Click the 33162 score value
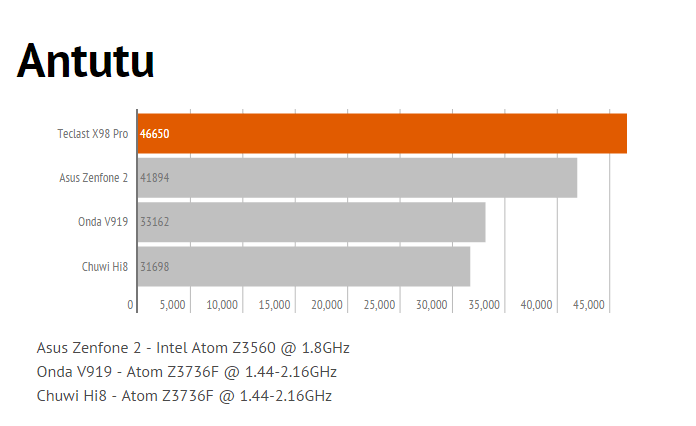The width and height of the screenshot is (696, 426). pyautogui.click(x=154, y=222)
